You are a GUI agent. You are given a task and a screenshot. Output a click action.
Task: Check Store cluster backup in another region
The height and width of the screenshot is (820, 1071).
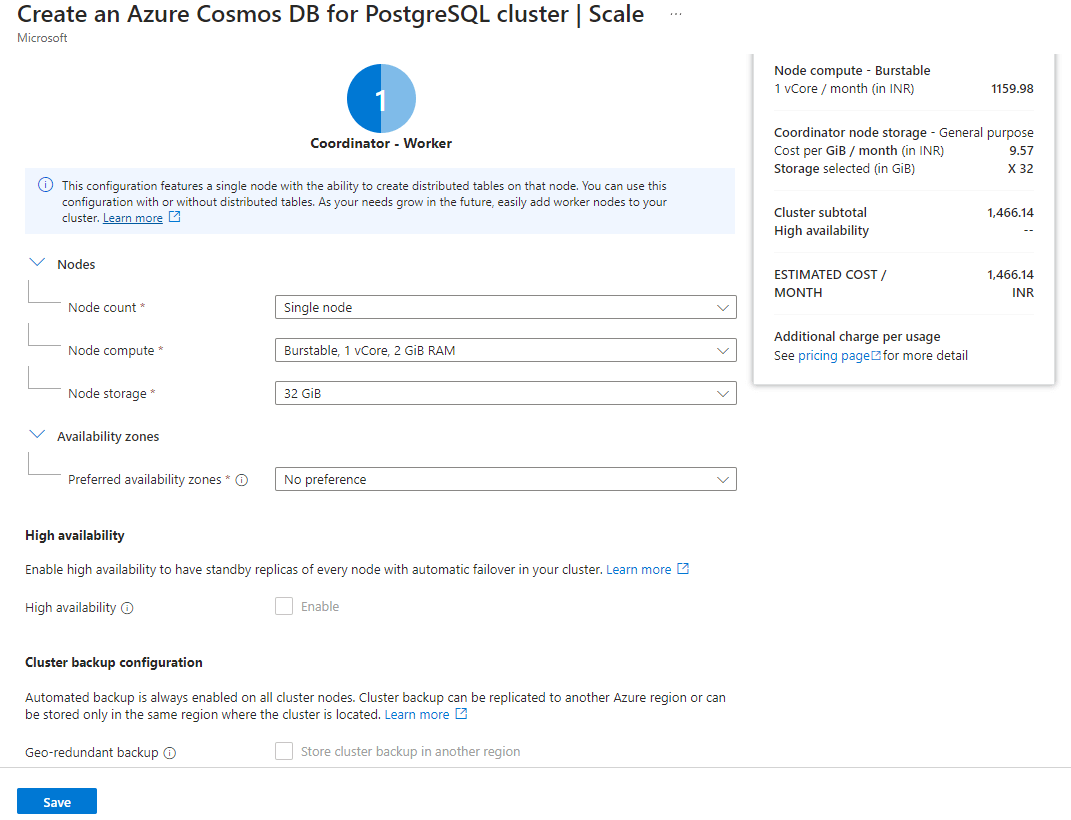[x=284, y=751]
